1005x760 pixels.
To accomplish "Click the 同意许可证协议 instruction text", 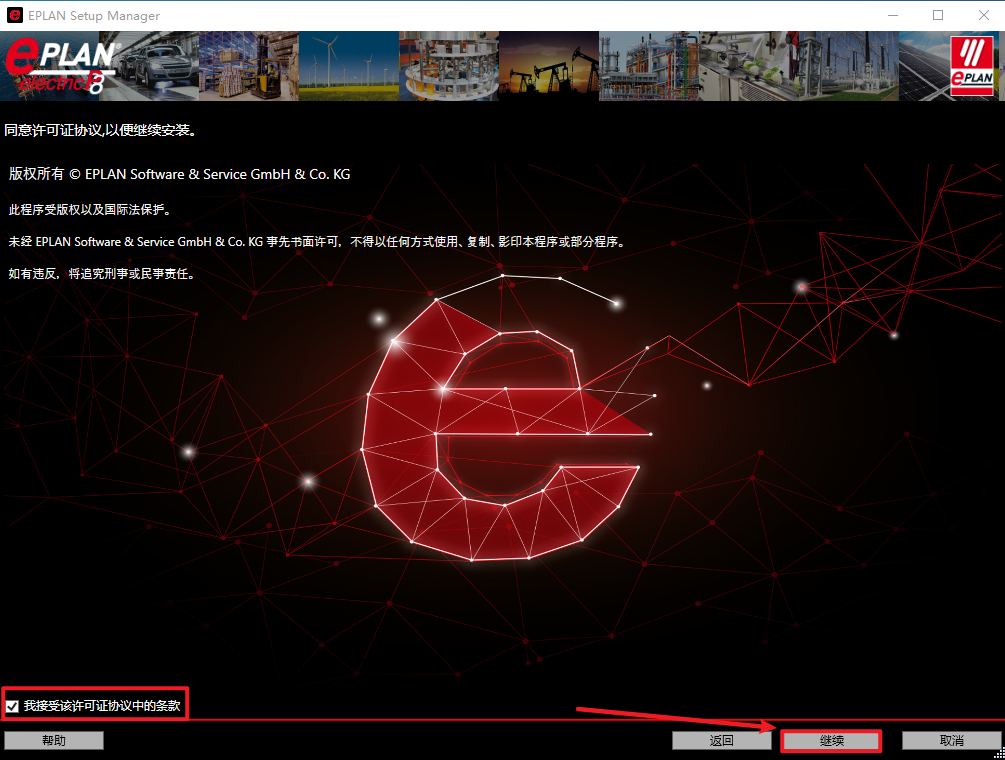I will (x=100, y=131).
